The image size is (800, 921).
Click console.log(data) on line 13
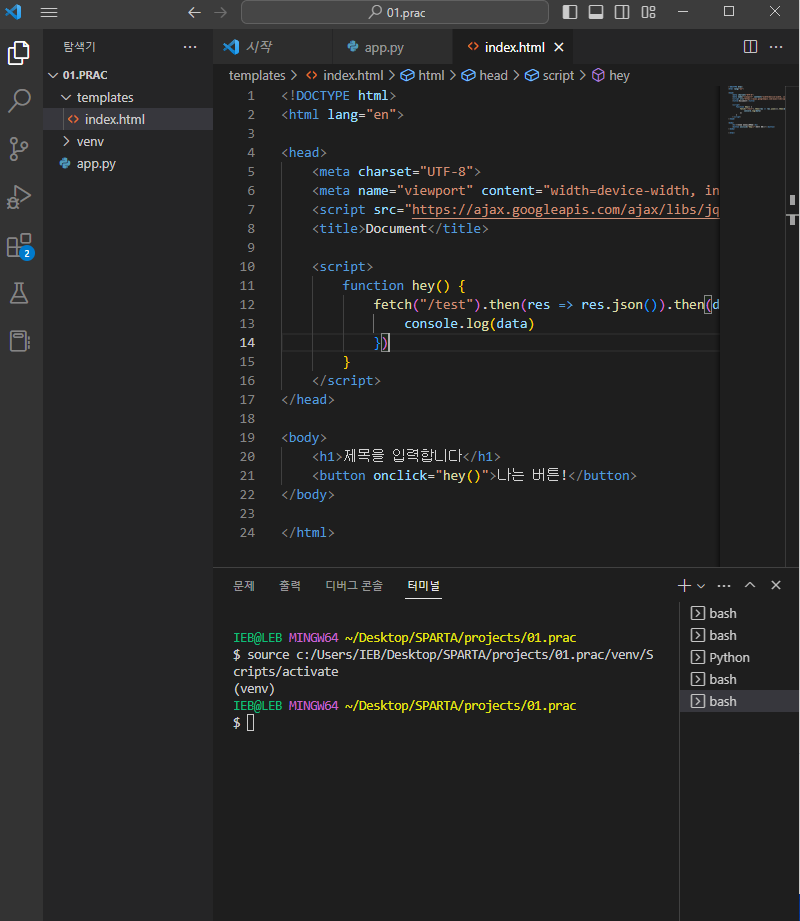(469, 324)
